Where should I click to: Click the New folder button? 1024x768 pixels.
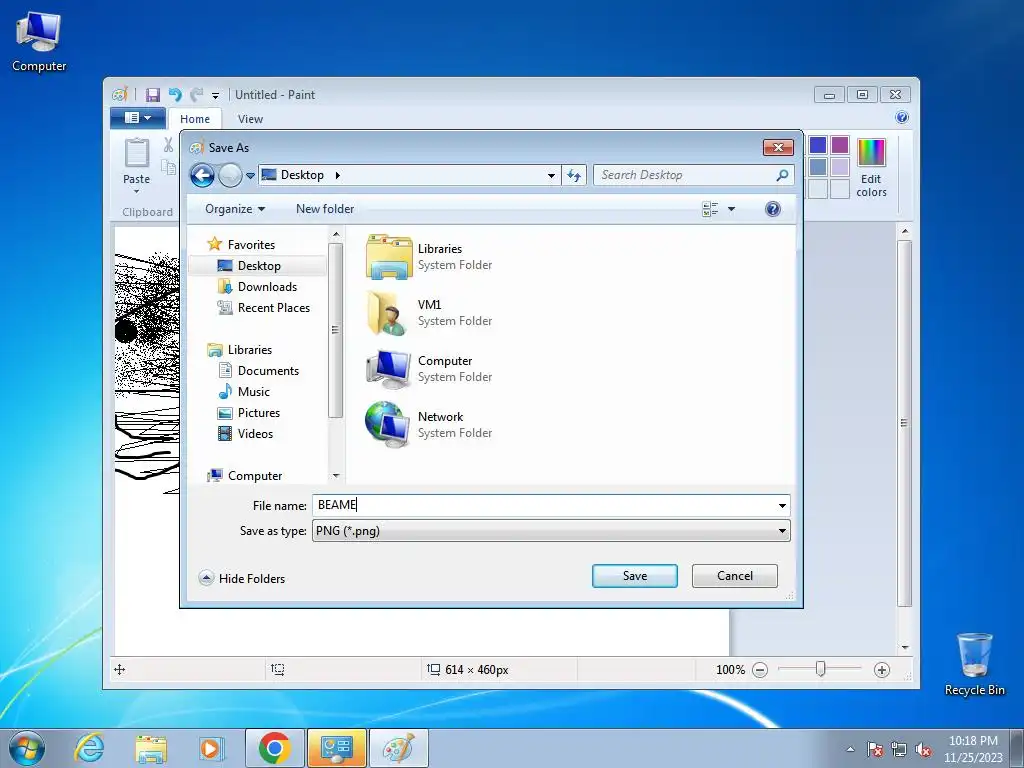click(x=325, y=209)
